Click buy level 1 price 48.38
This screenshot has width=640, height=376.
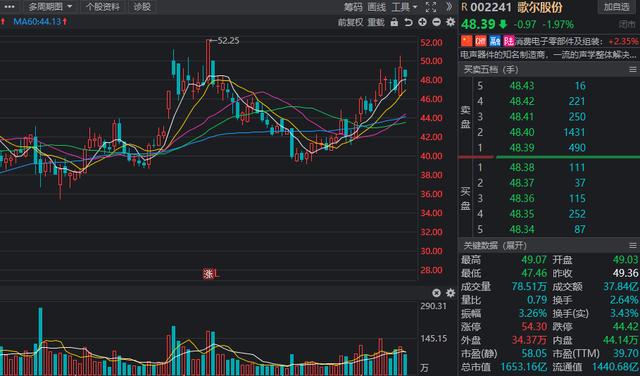(522, 167)
